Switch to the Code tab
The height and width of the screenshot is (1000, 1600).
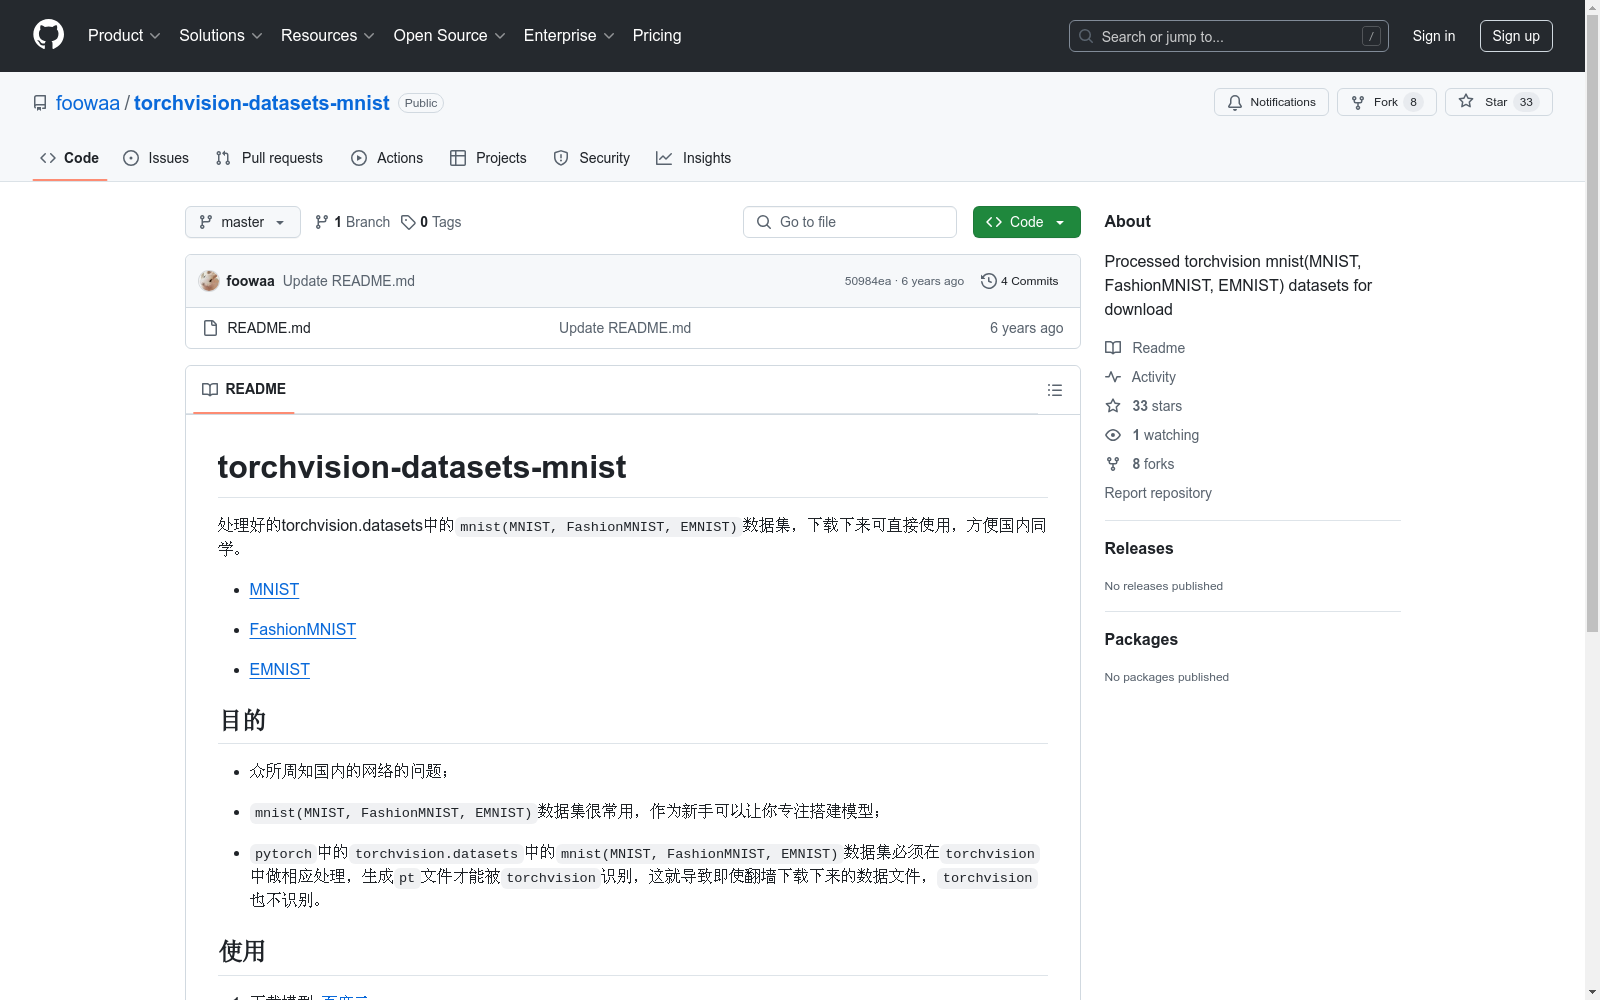point(70,158)
